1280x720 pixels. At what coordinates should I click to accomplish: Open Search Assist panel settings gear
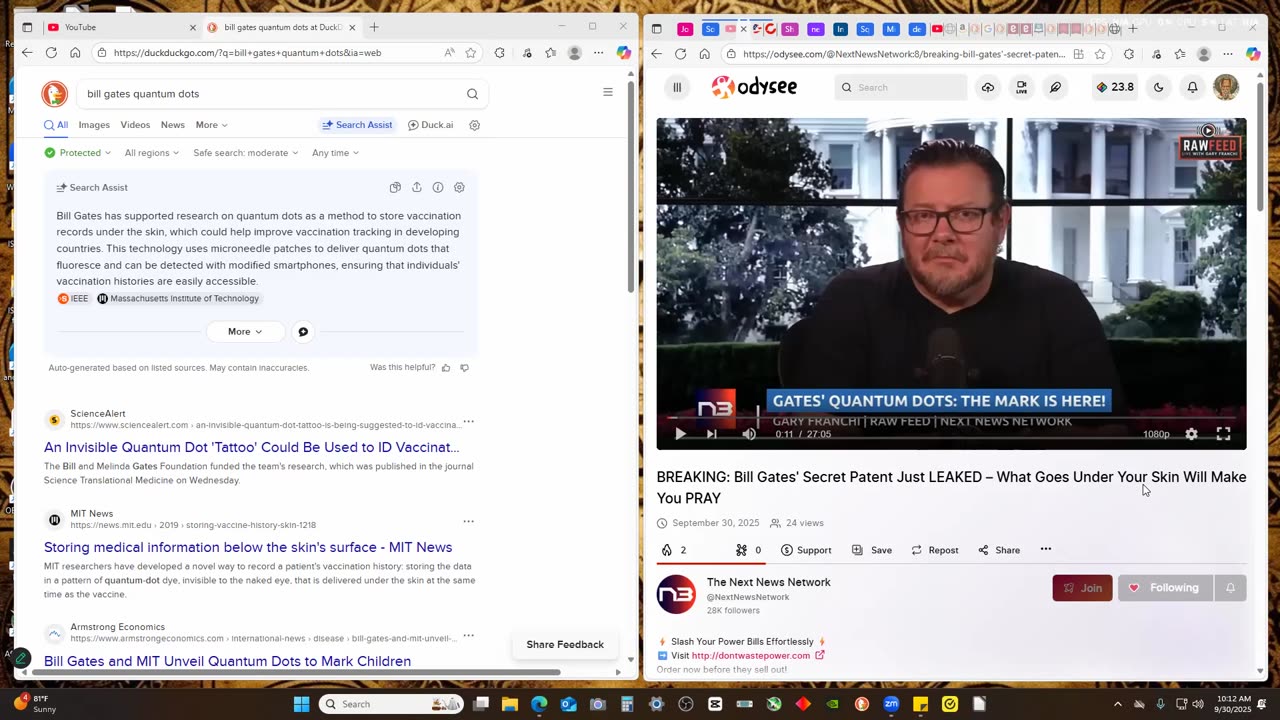[459, 187]
